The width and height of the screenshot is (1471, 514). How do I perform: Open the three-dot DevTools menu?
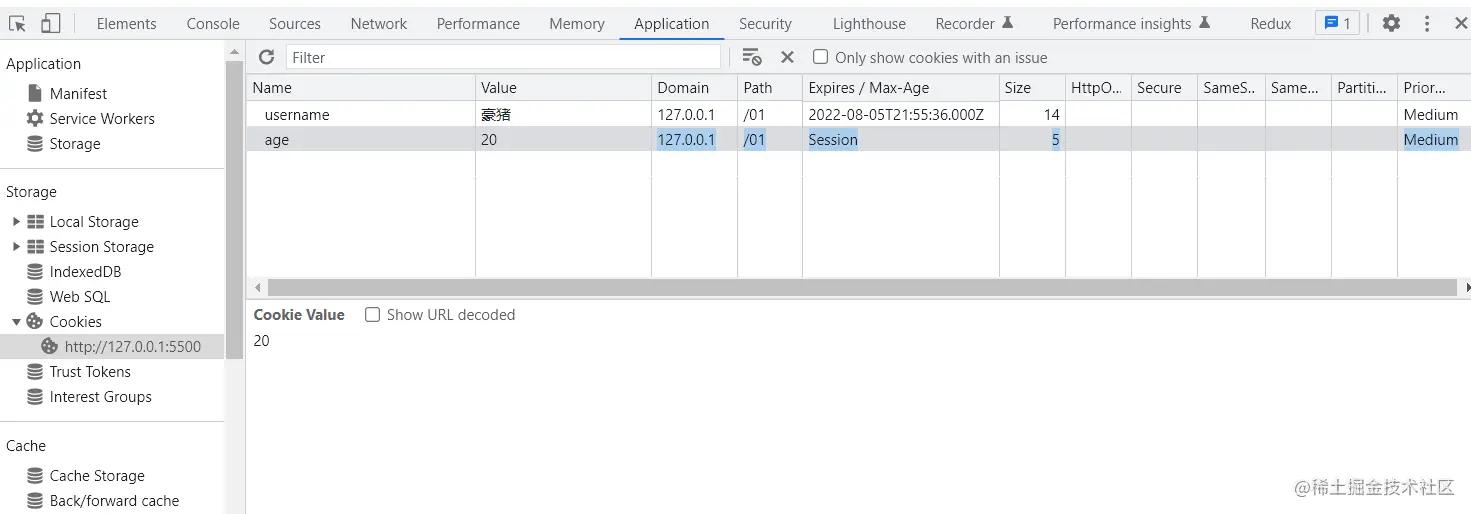click(x=1427, y=23)
